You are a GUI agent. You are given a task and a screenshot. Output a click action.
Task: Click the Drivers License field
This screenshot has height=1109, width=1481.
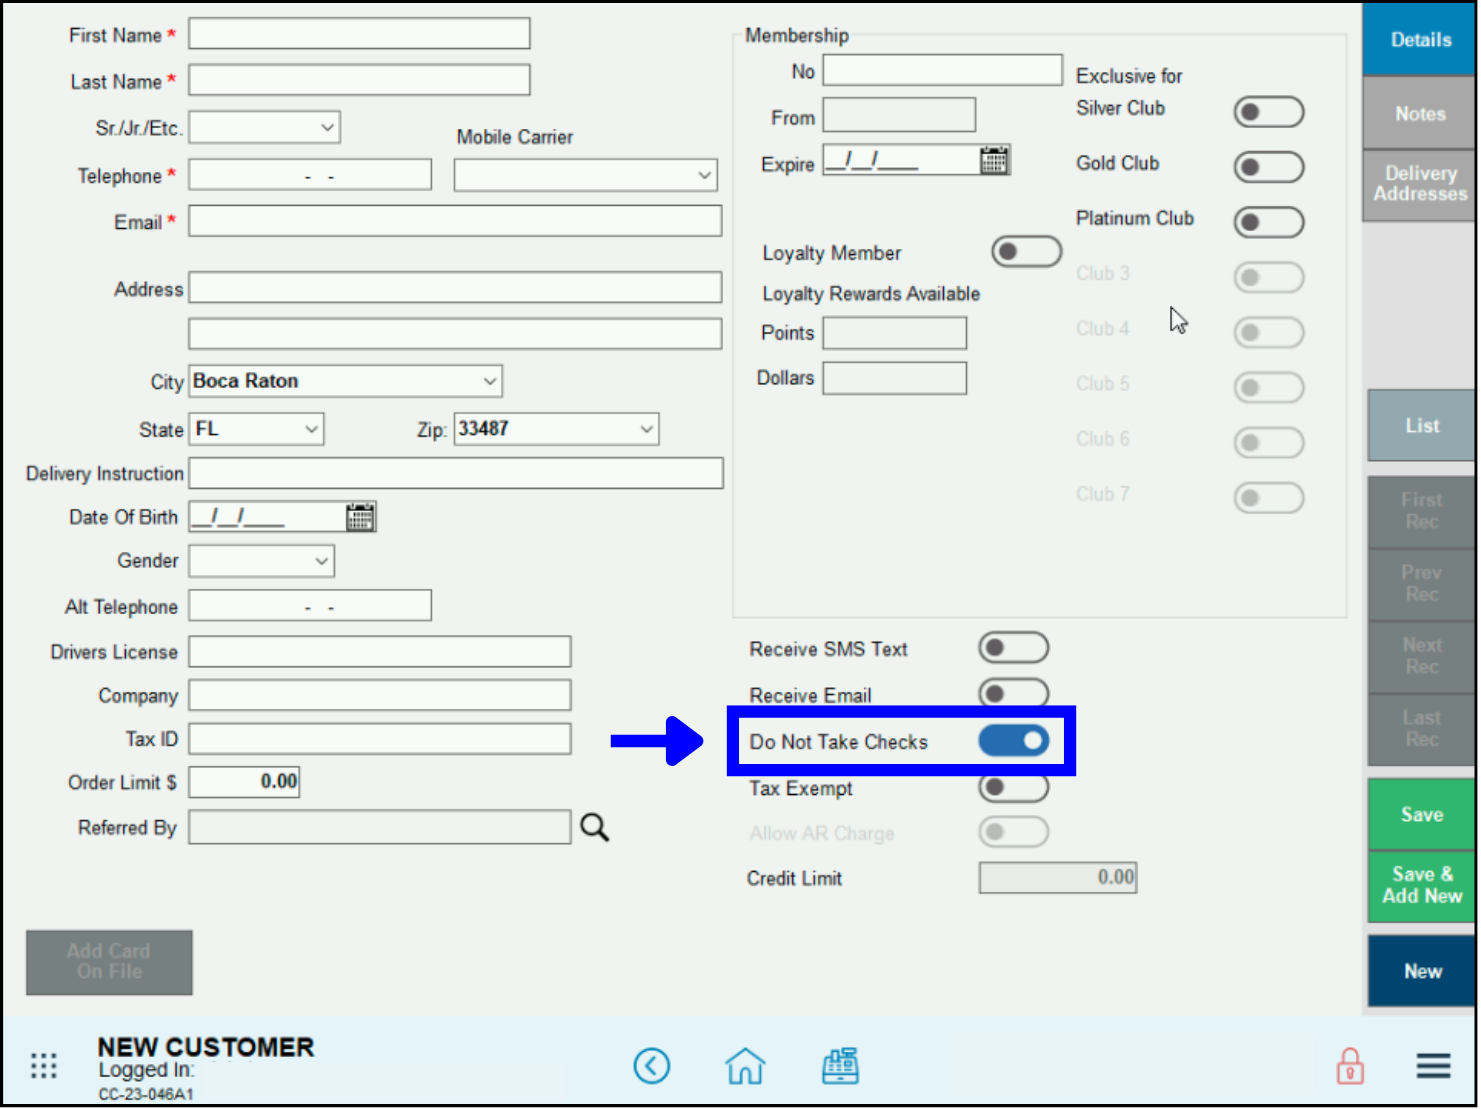[x=380, y=651]
